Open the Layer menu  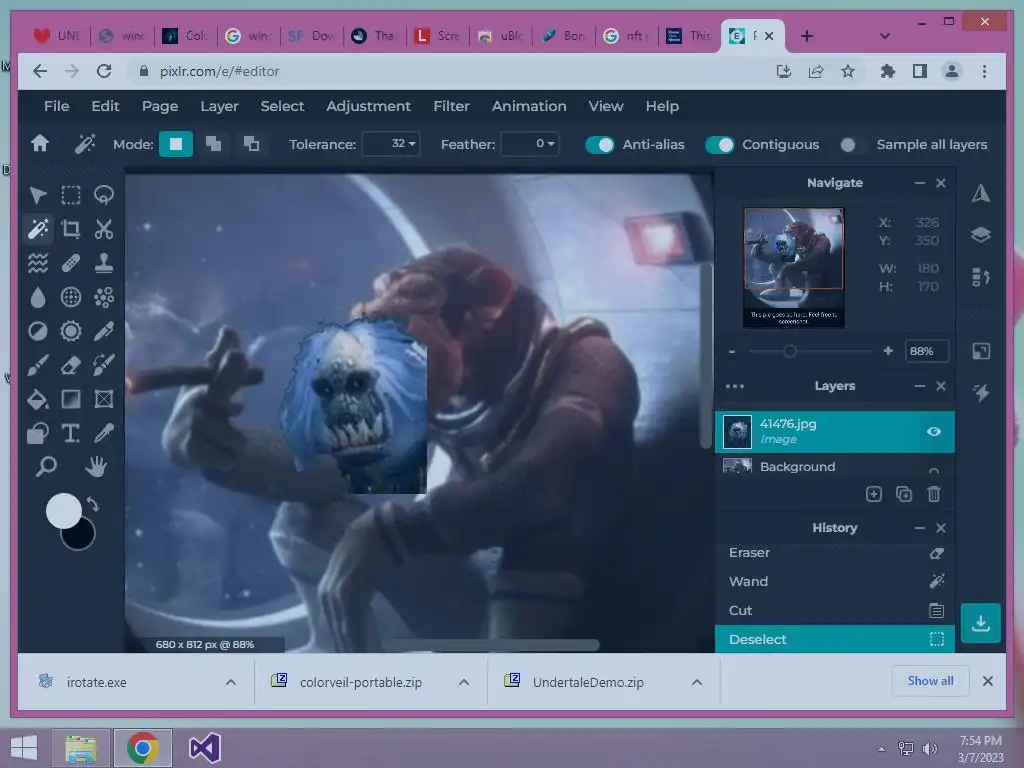point(219,106)
